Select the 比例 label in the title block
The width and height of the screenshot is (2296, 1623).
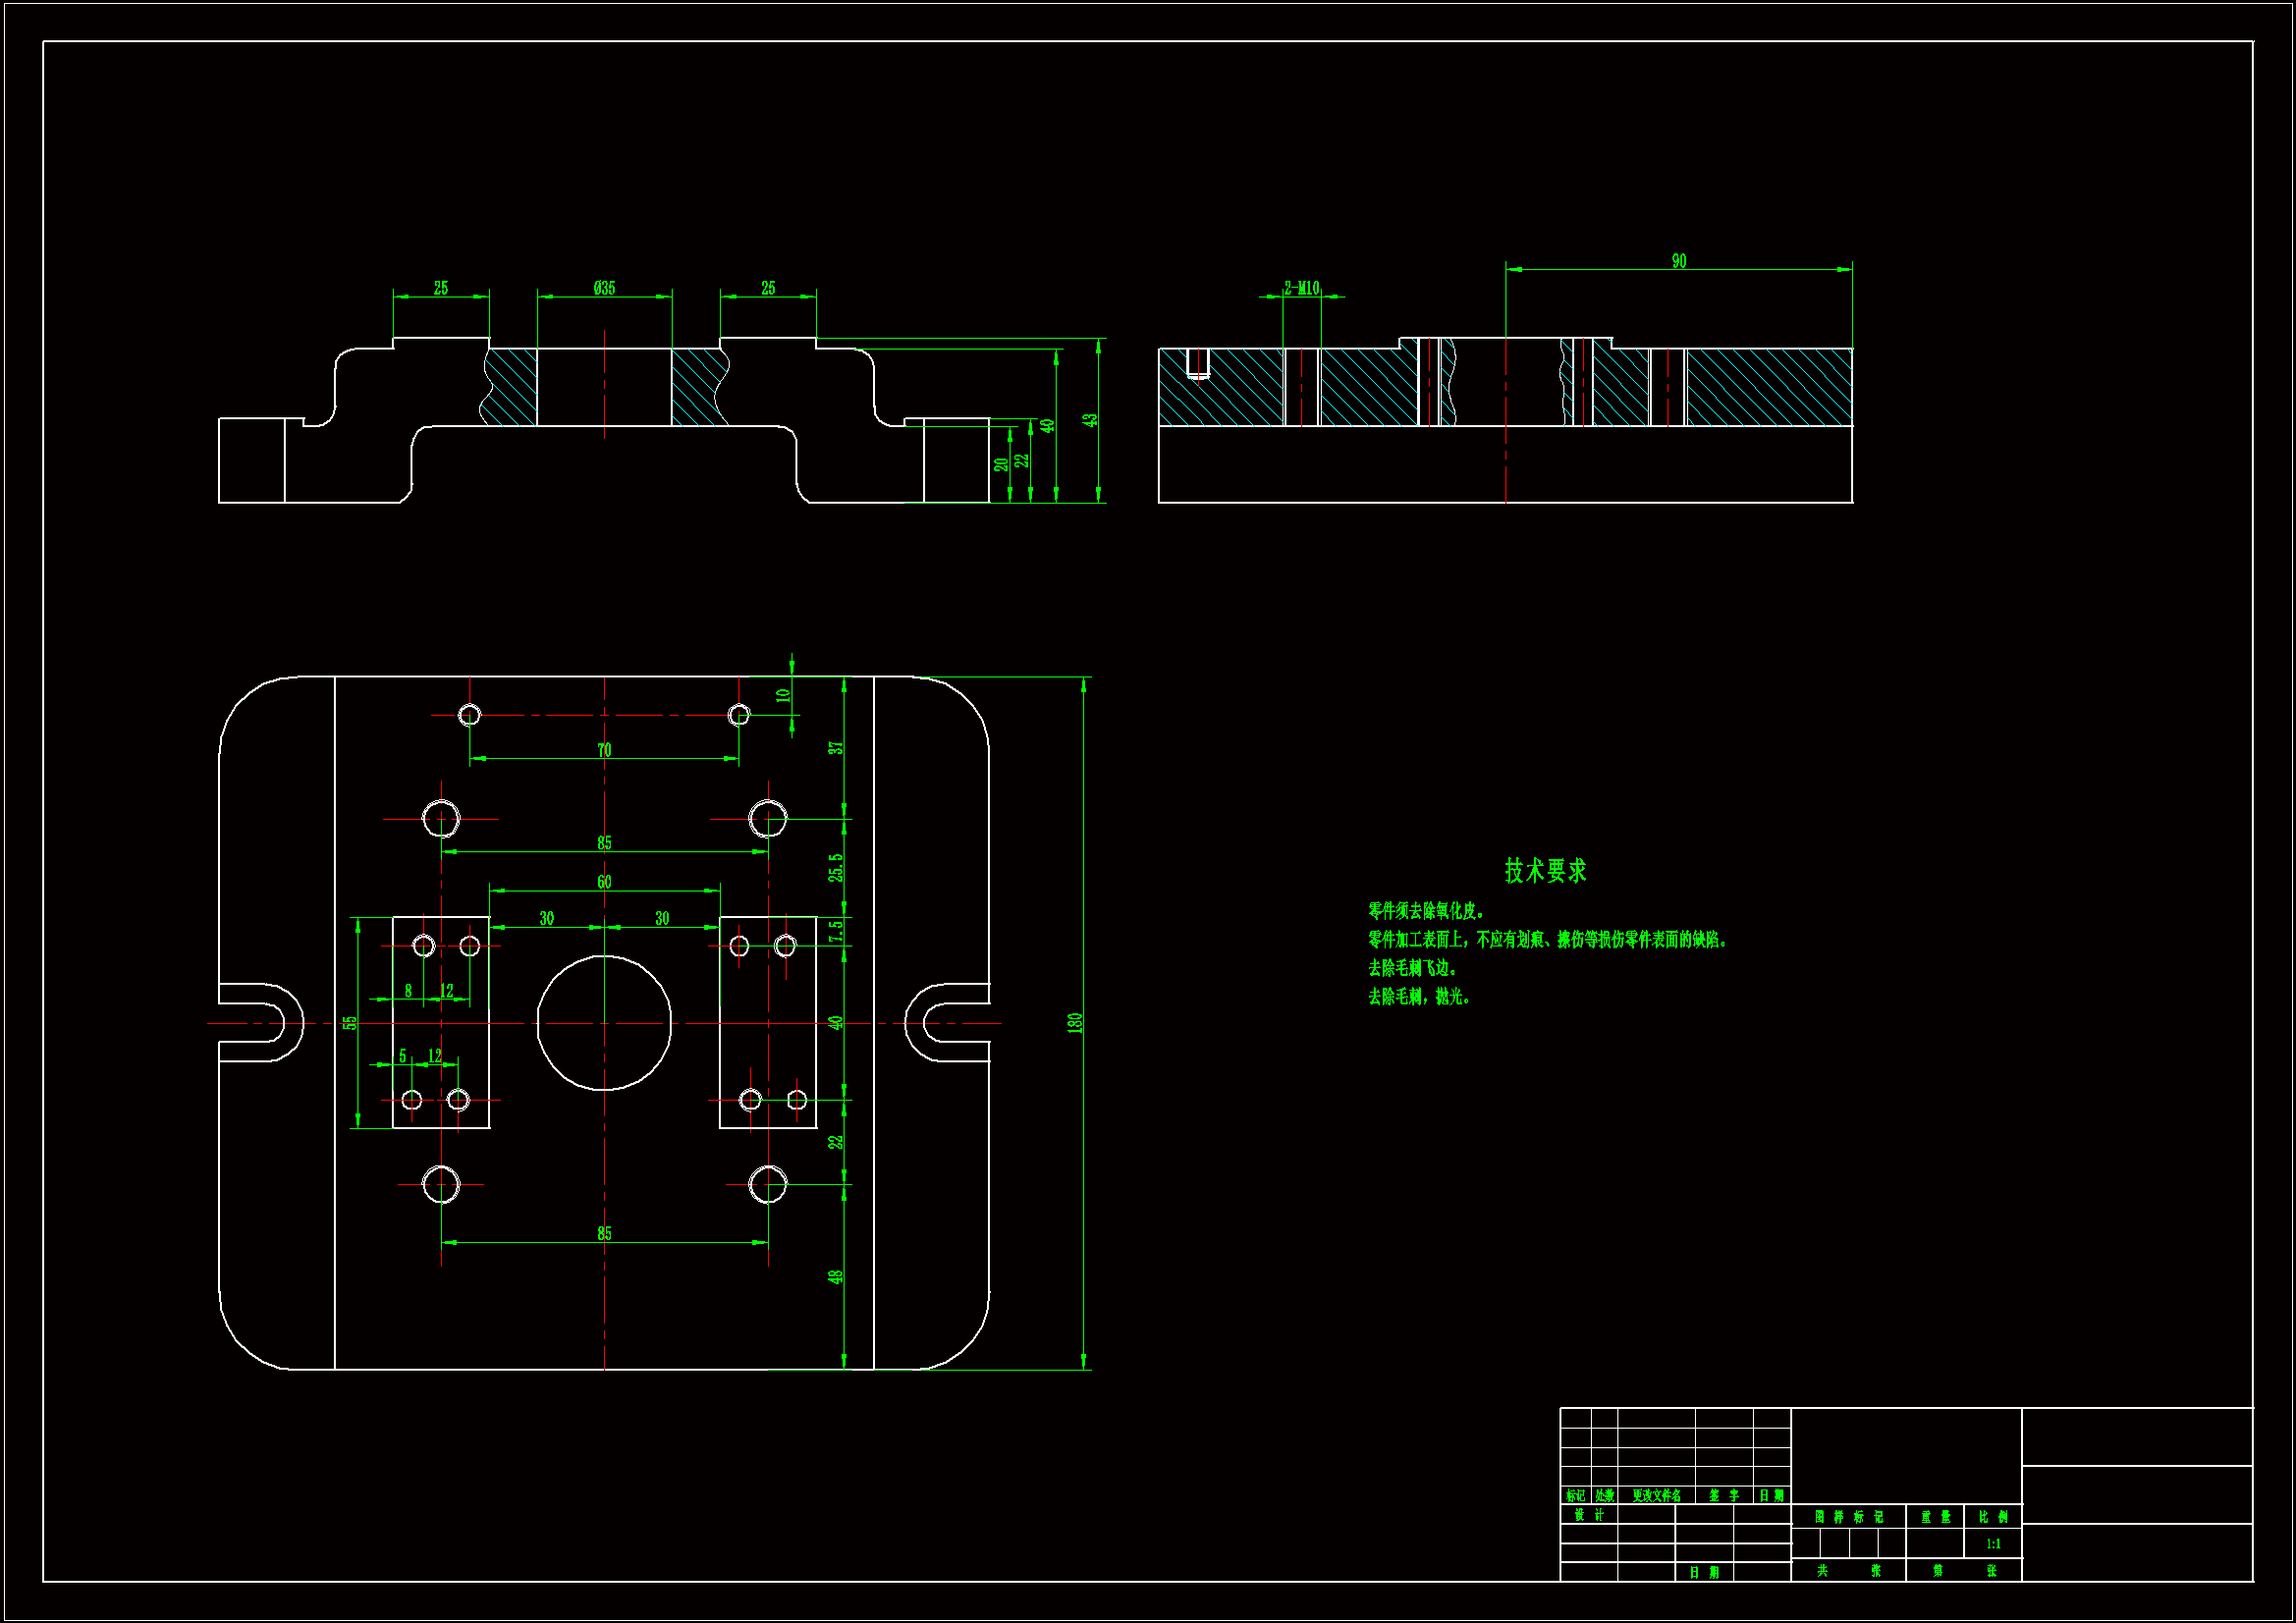(x=1993, y=1517)
